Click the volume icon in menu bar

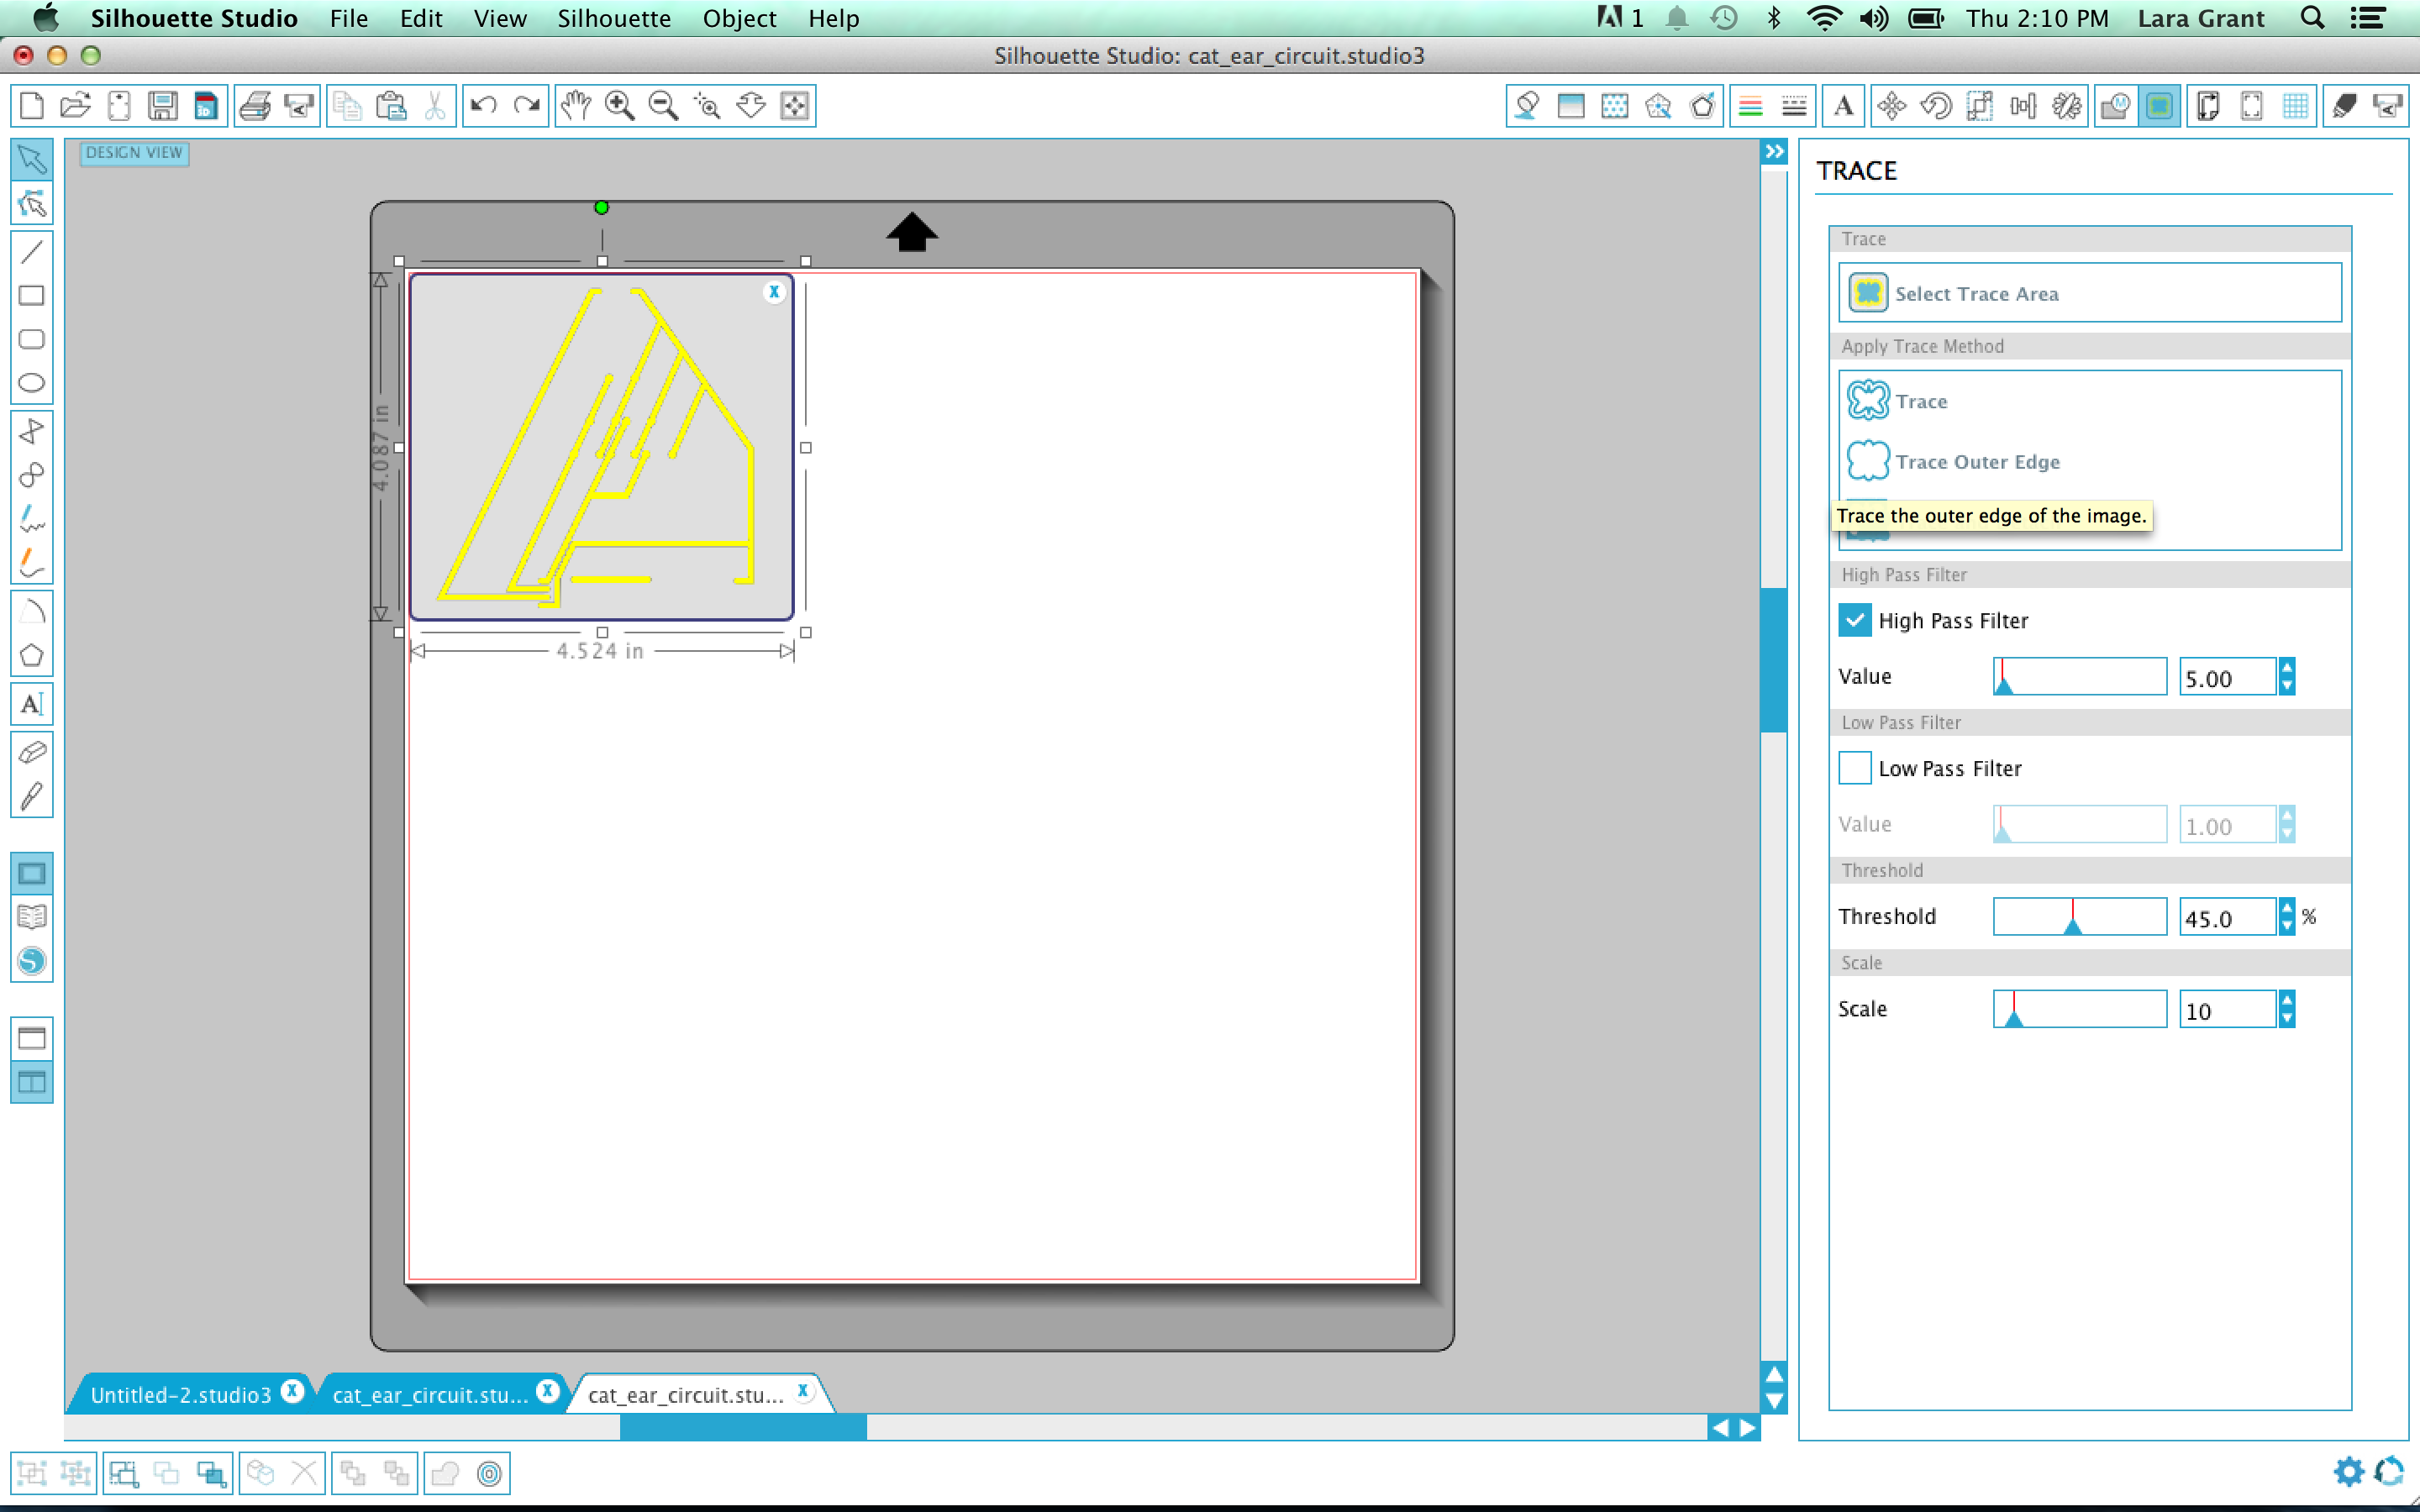click(1874, 18)
